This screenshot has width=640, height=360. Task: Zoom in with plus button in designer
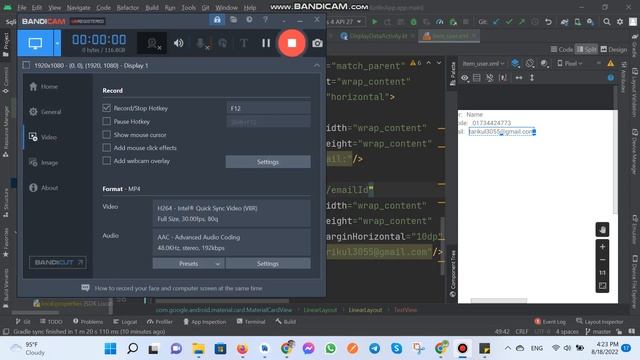602,247
